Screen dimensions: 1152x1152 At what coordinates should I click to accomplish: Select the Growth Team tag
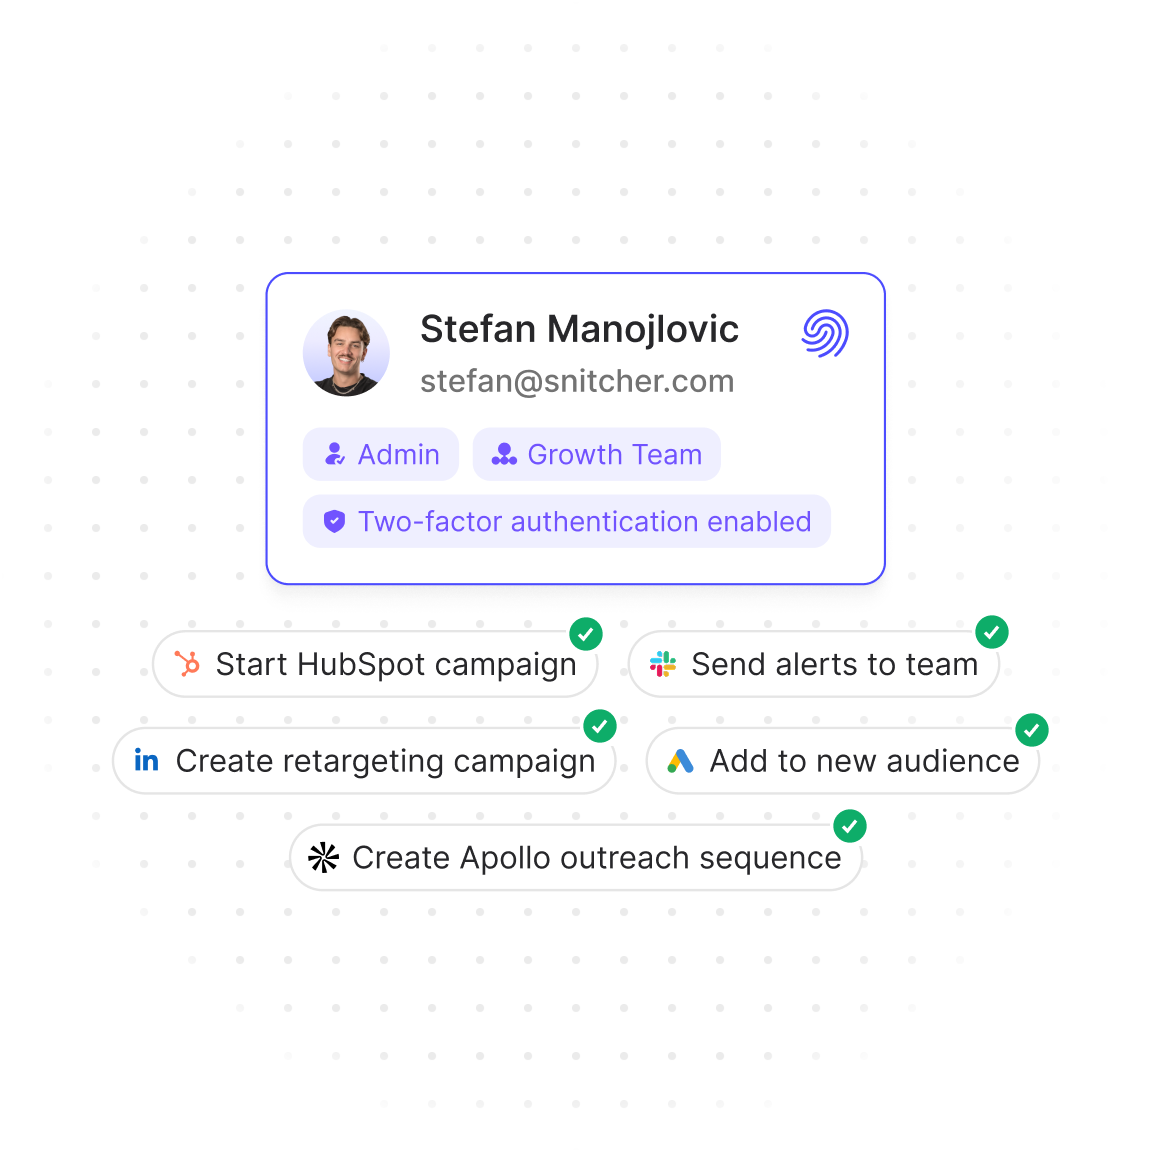click(x=597, y=454)
